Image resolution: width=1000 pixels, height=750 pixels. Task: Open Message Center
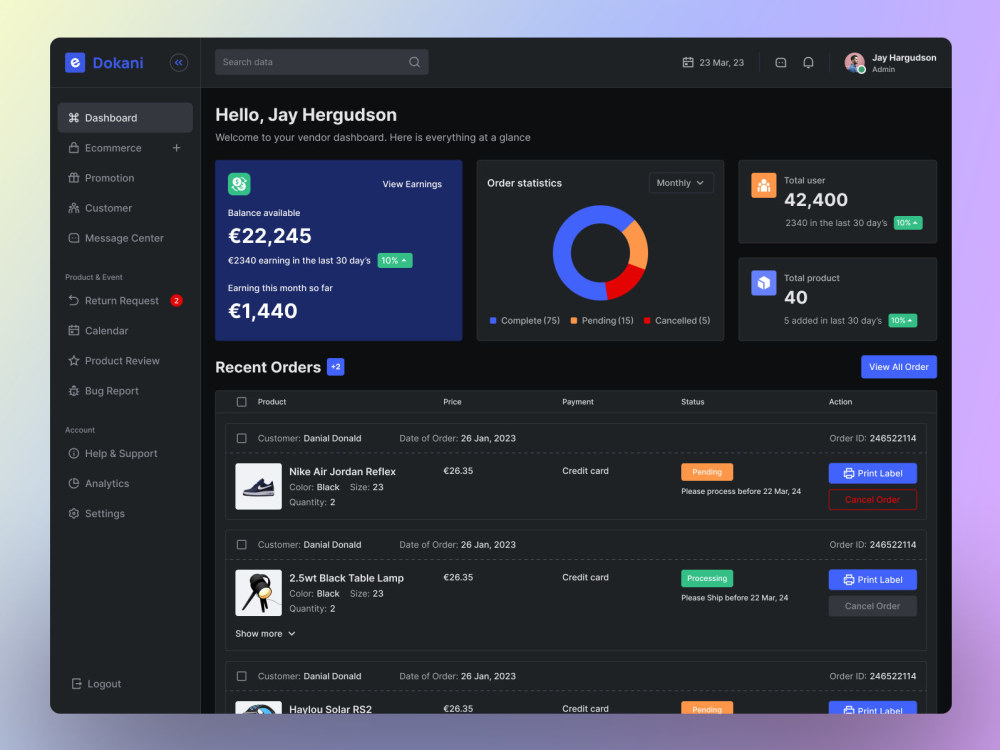tap(125, 238)
